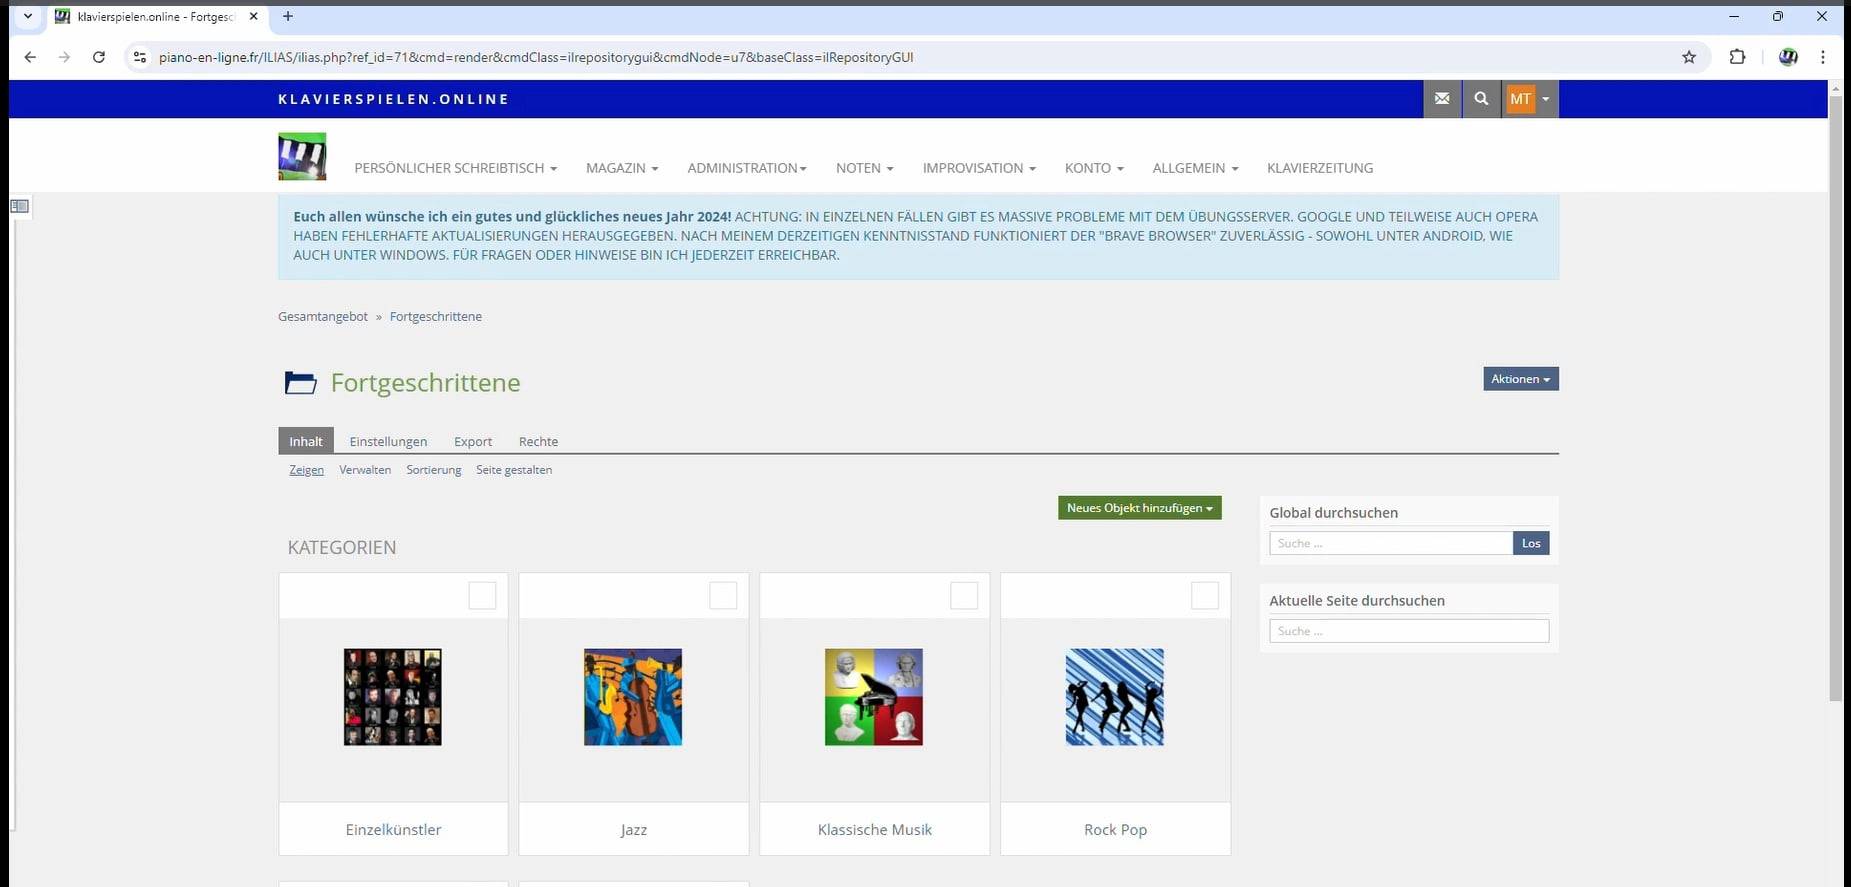The image size is (1851, 887).
Task: Check the box on the Rock Pop card
Action: coord(1204,596)
